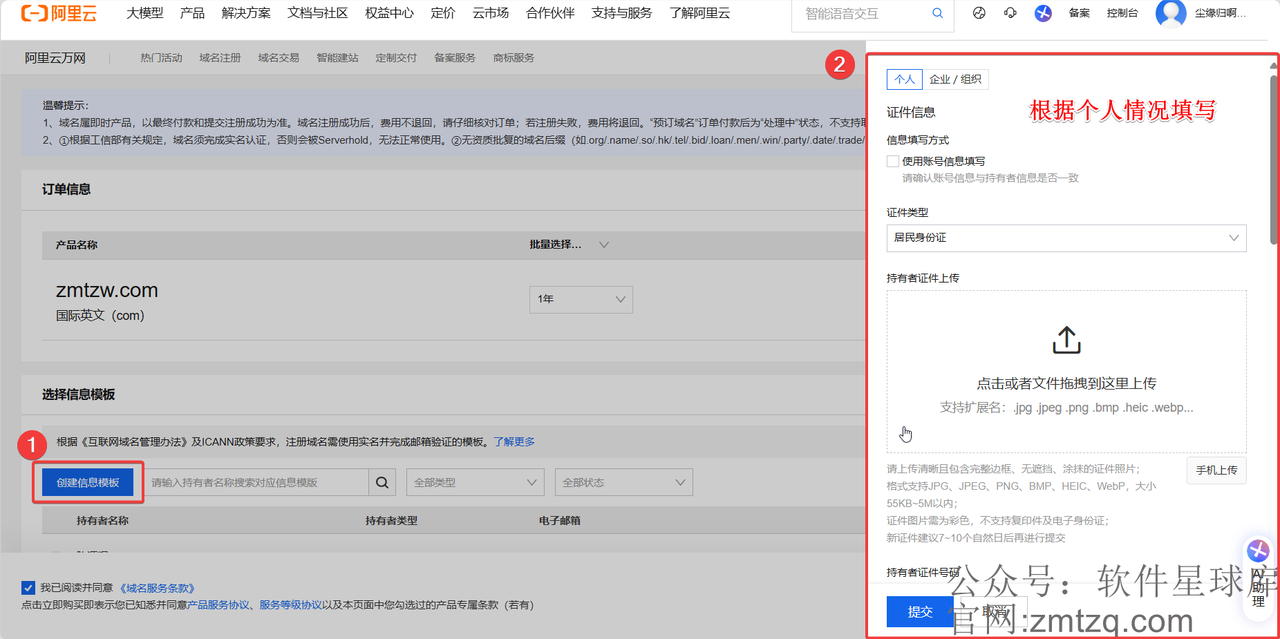Click the upload arrow icon in upload area
The width and height of the screenshot is (1280, 639).
[x=1067, y=340]
